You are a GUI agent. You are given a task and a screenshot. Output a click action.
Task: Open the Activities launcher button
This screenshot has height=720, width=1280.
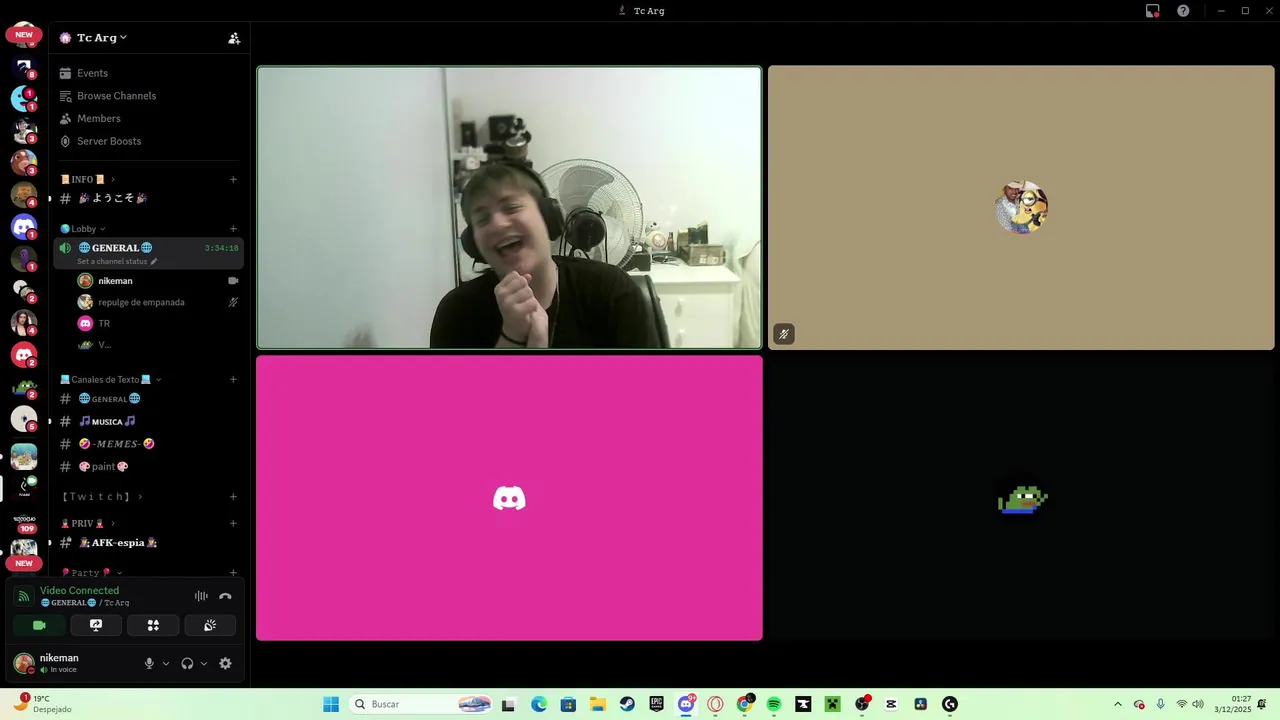(153, 625)
